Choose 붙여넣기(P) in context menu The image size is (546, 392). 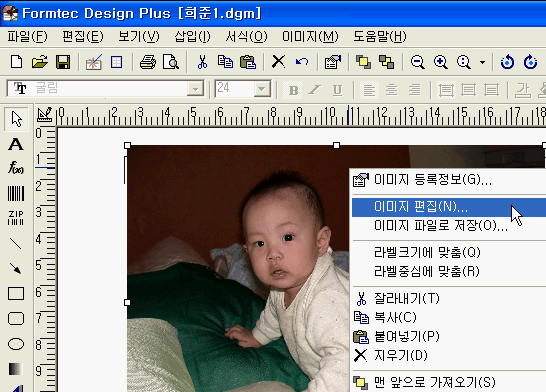tap(448, 336)
